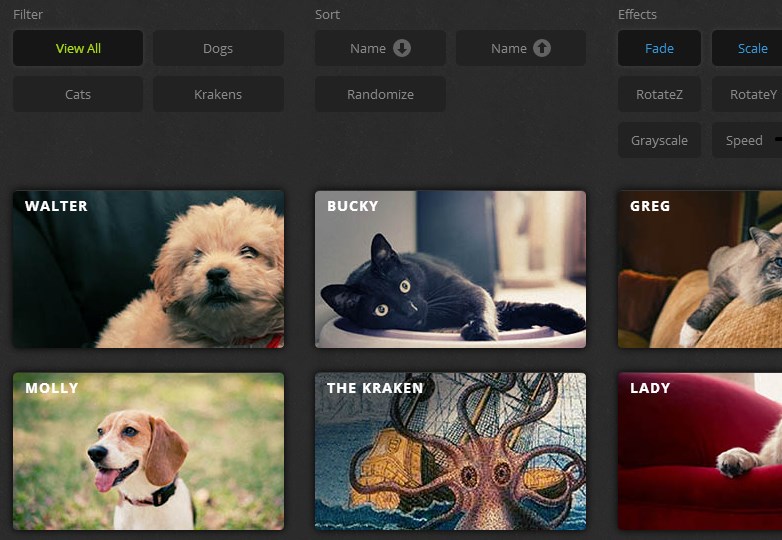Filter the gallery by Dogs
The image size is (782, 540).
click(218, 48)
